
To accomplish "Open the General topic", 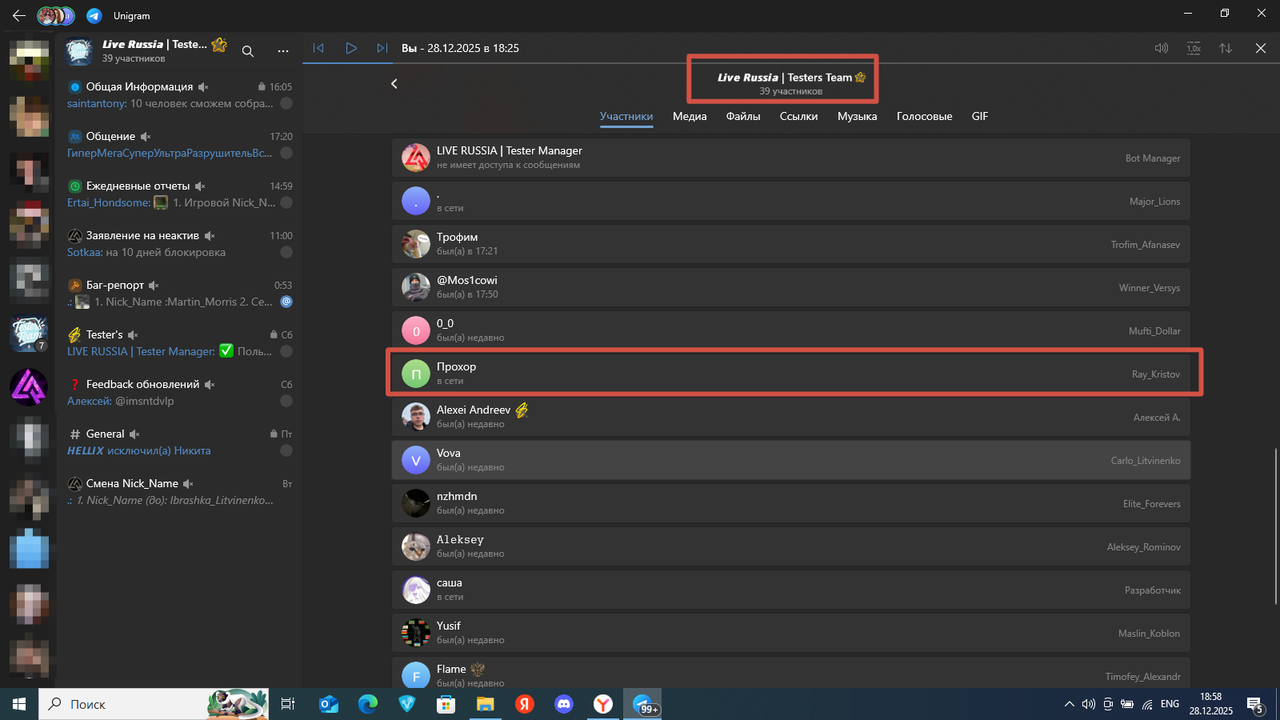I will (x=180, y=442).
